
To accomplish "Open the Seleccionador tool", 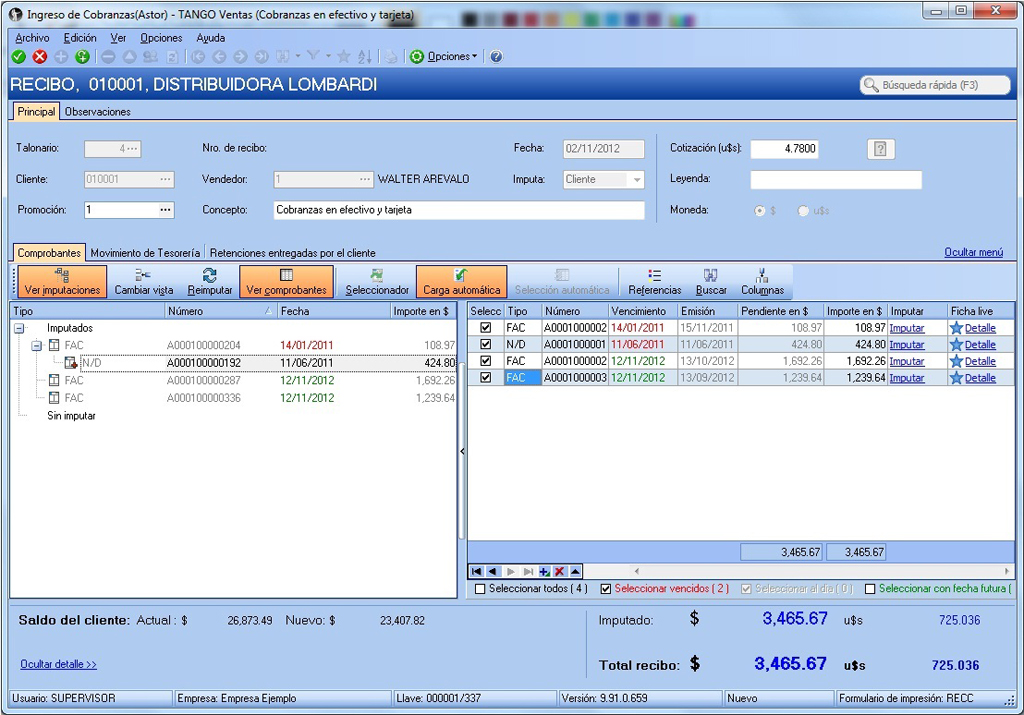I will coord(377,281).
